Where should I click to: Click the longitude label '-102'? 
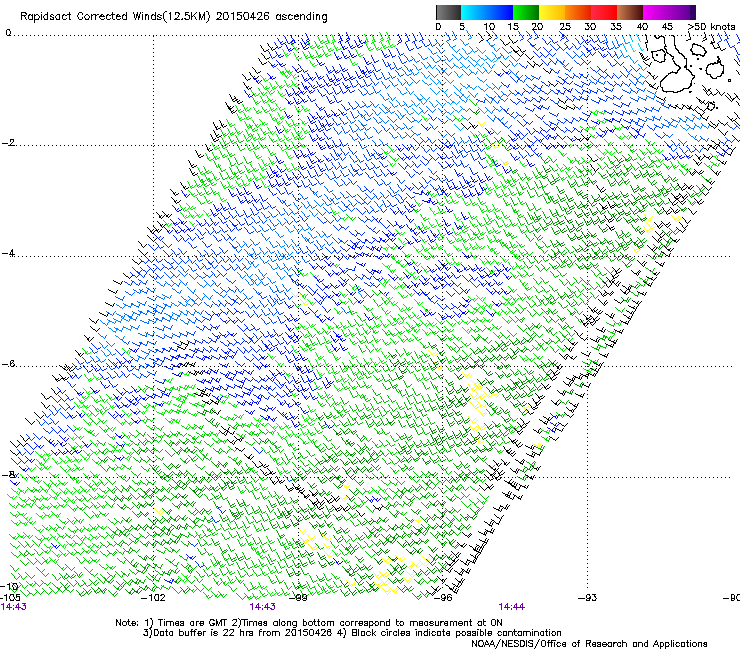tap(154, 598)
